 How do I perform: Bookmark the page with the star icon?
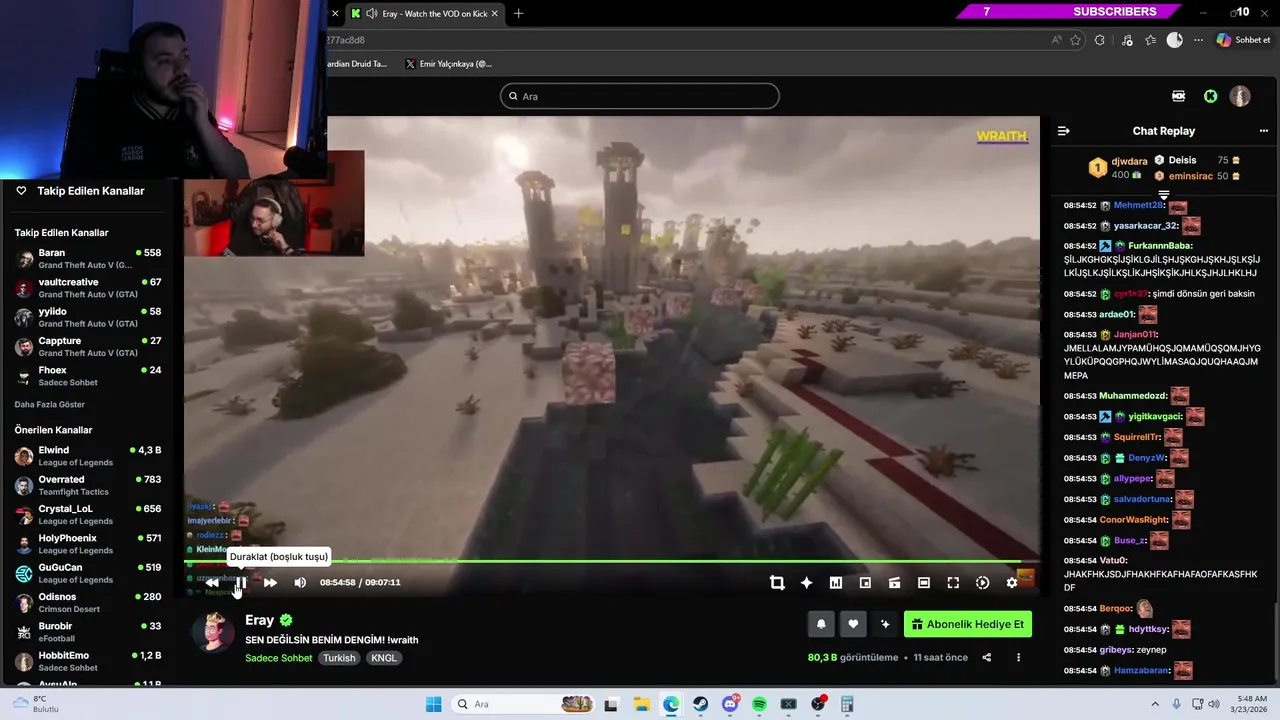(1075, 40)
